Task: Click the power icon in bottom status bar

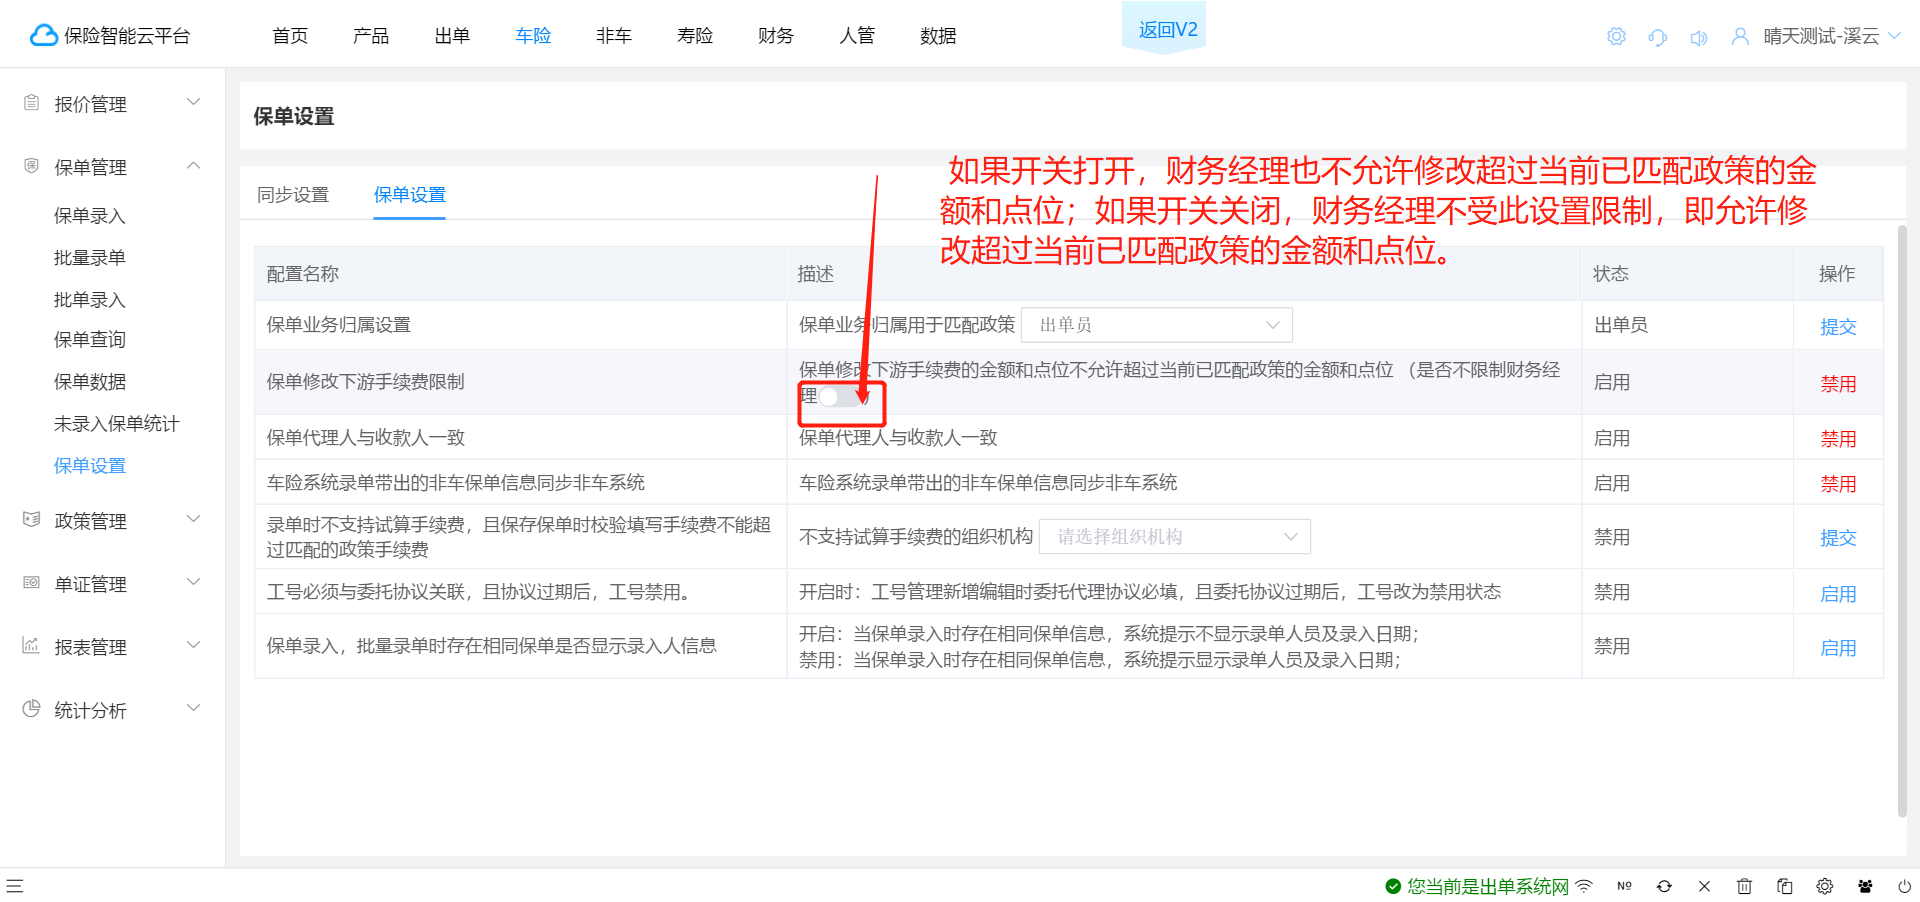Action: coord(1905,886)
